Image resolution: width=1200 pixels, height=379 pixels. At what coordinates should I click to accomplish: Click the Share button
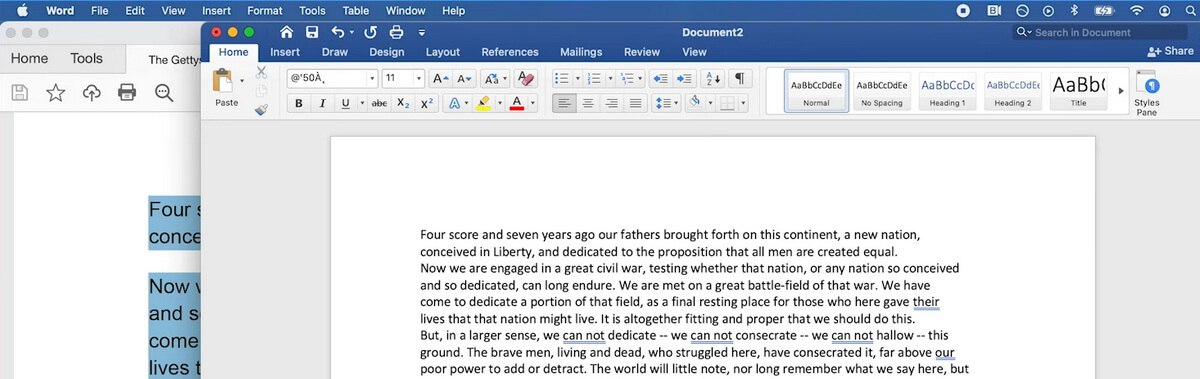(1170, 52)
